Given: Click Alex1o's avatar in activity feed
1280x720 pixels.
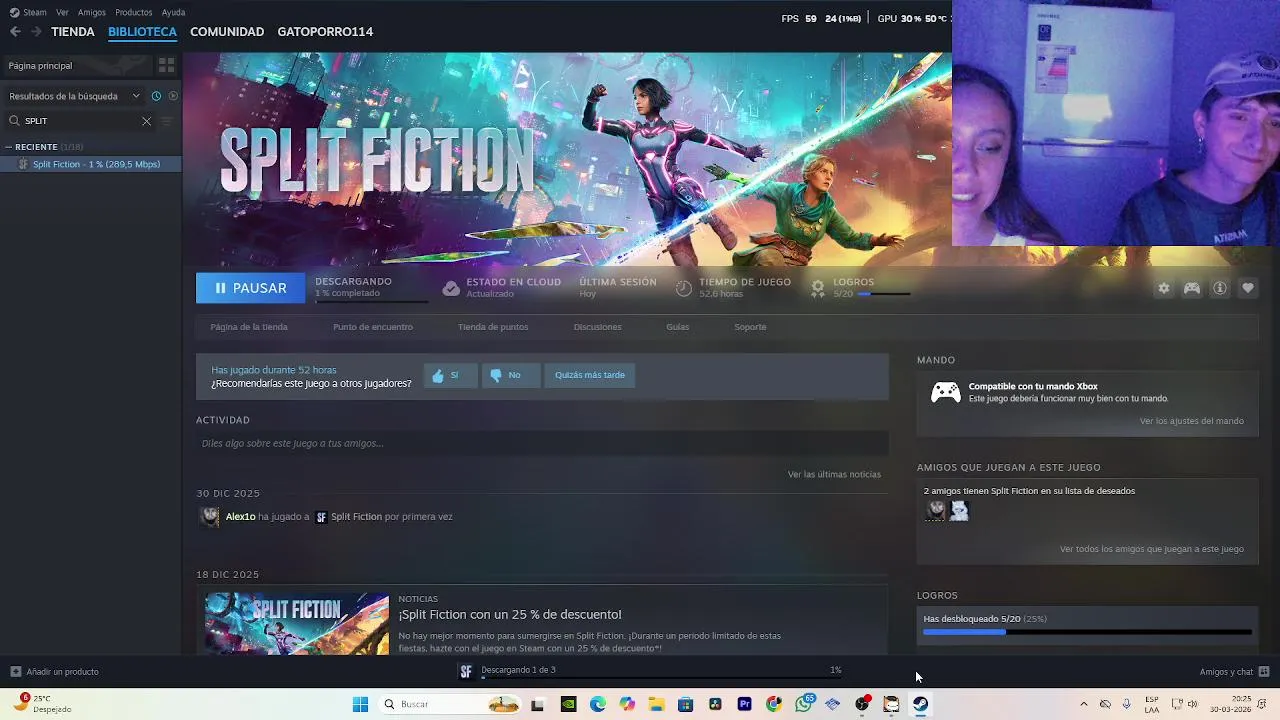Looking at the screenshot, I should point(210,517).
